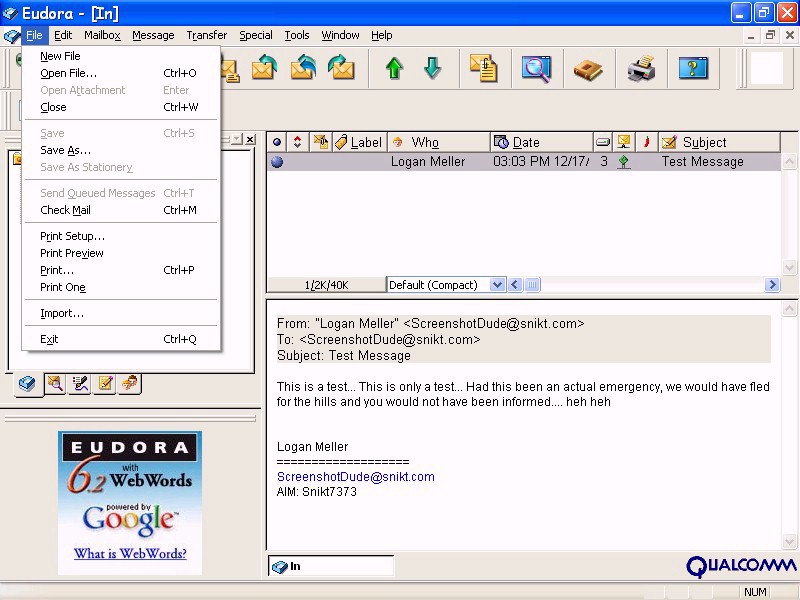
Task: Sort by the Size column icon
Action: (x=603, y=142)
